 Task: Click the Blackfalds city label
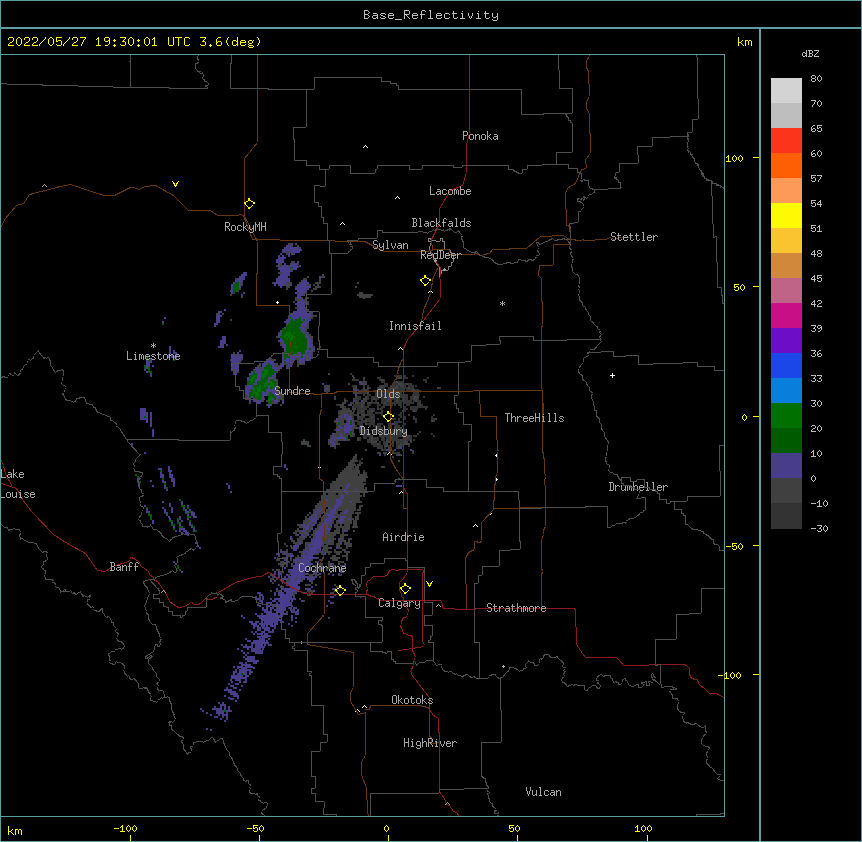pos(441,223)
